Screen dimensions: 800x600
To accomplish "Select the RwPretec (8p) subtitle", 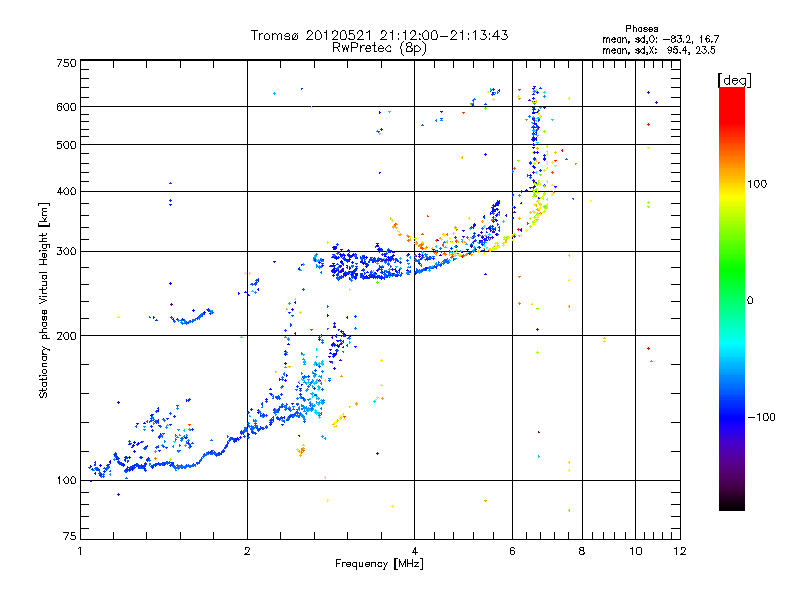I will 379,47.
